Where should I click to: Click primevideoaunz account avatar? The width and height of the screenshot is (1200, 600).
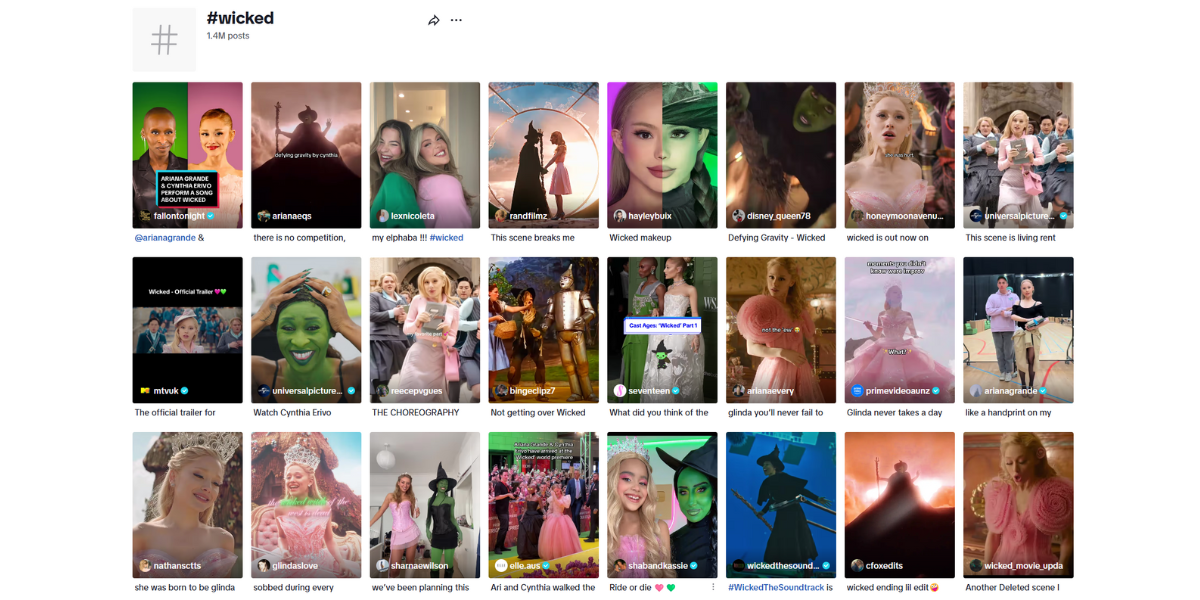[x=857, y=391]
